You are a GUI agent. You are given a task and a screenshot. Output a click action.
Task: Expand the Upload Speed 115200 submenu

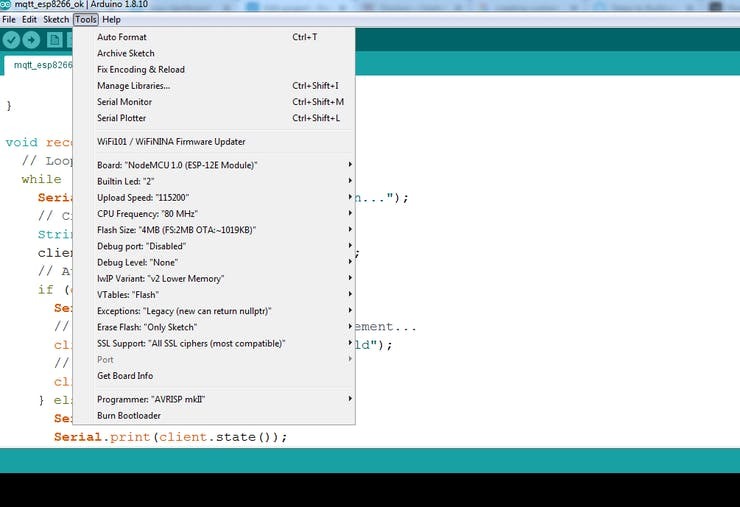pos(213,197)
